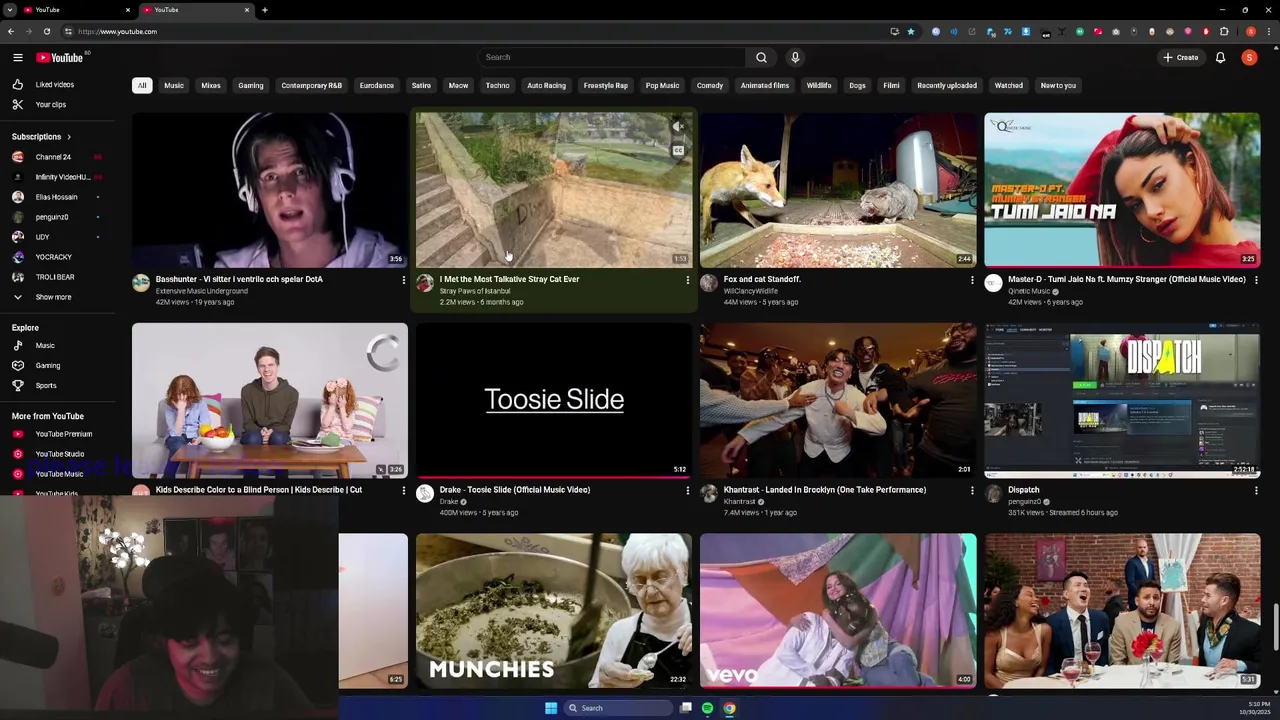Click the Create button
Image resolution: width=1280 pixels, height=720 pixels.
click(1181, 57)
